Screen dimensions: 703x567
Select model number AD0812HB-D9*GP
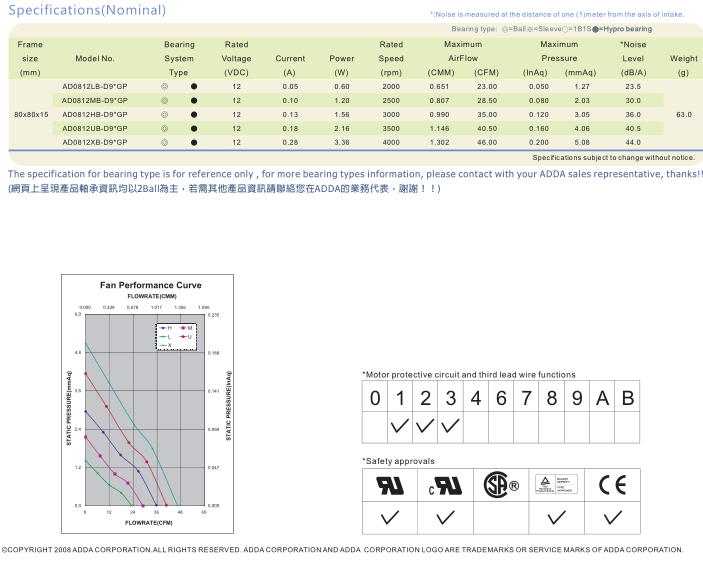coord(95,114)
